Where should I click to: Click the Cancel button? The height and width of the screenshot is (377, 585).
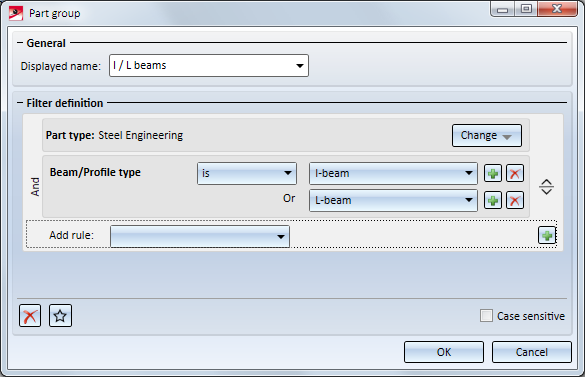(x=532, y=352)
